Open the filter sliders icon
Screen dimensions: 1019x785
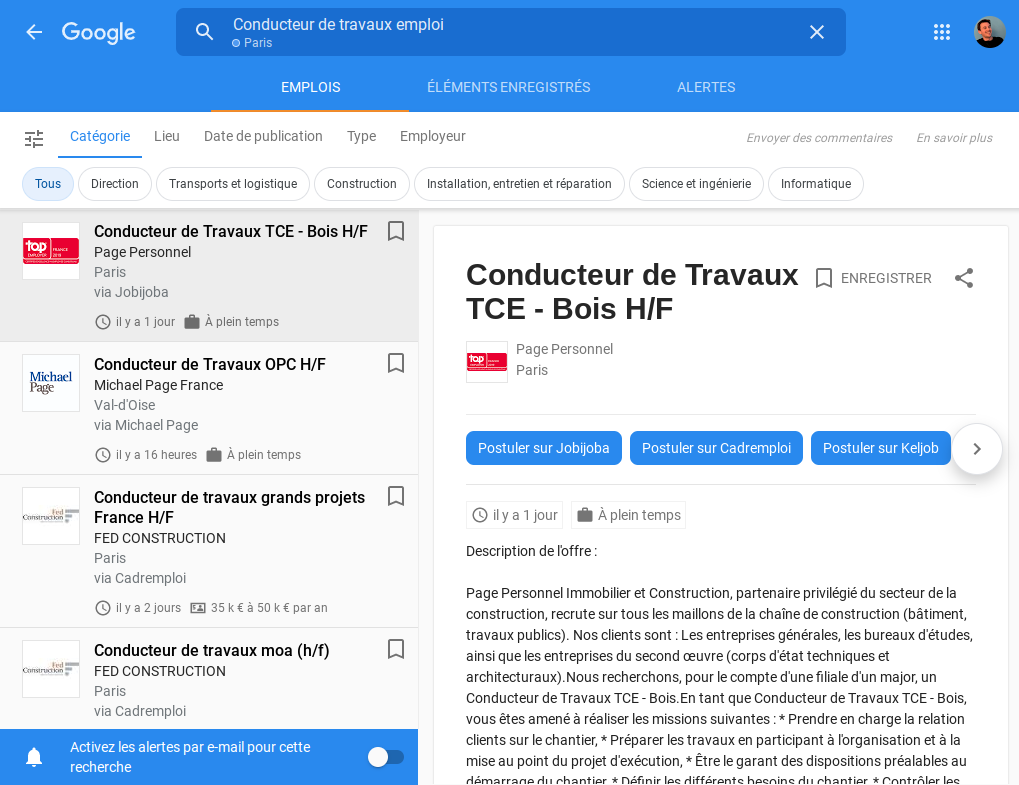(34, 138)
